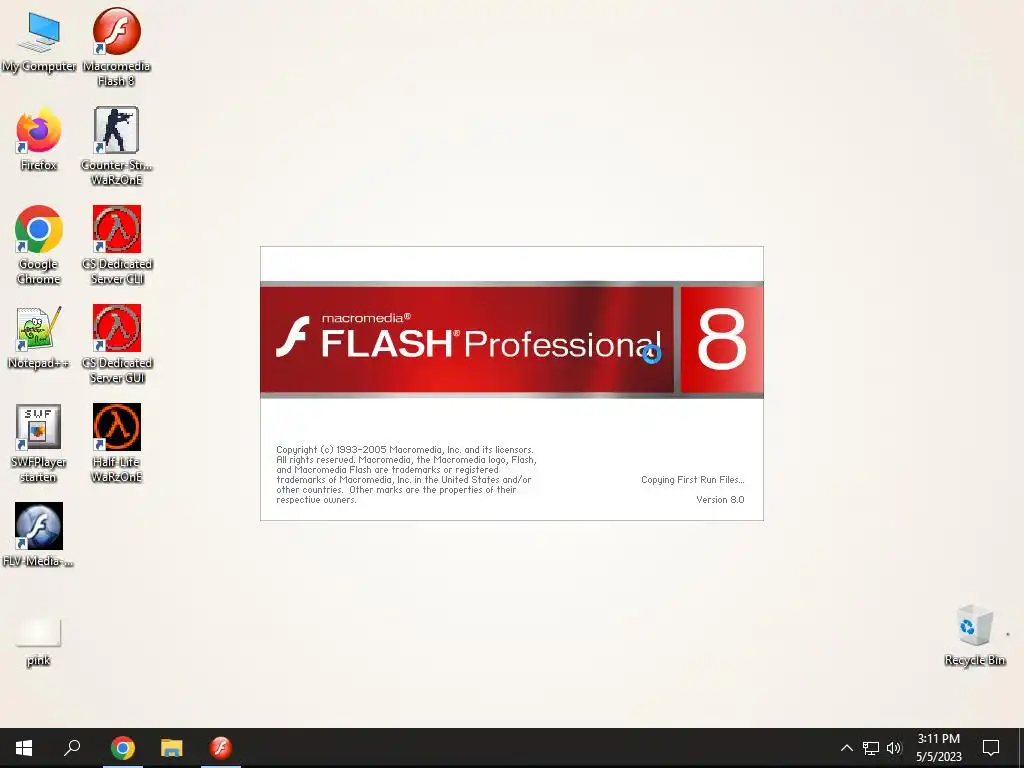Image resolution: width=1024 pixels, height=768 pixels.
Task: Click the Flash Professional 8 splash banner
Action: pos(511,340)
